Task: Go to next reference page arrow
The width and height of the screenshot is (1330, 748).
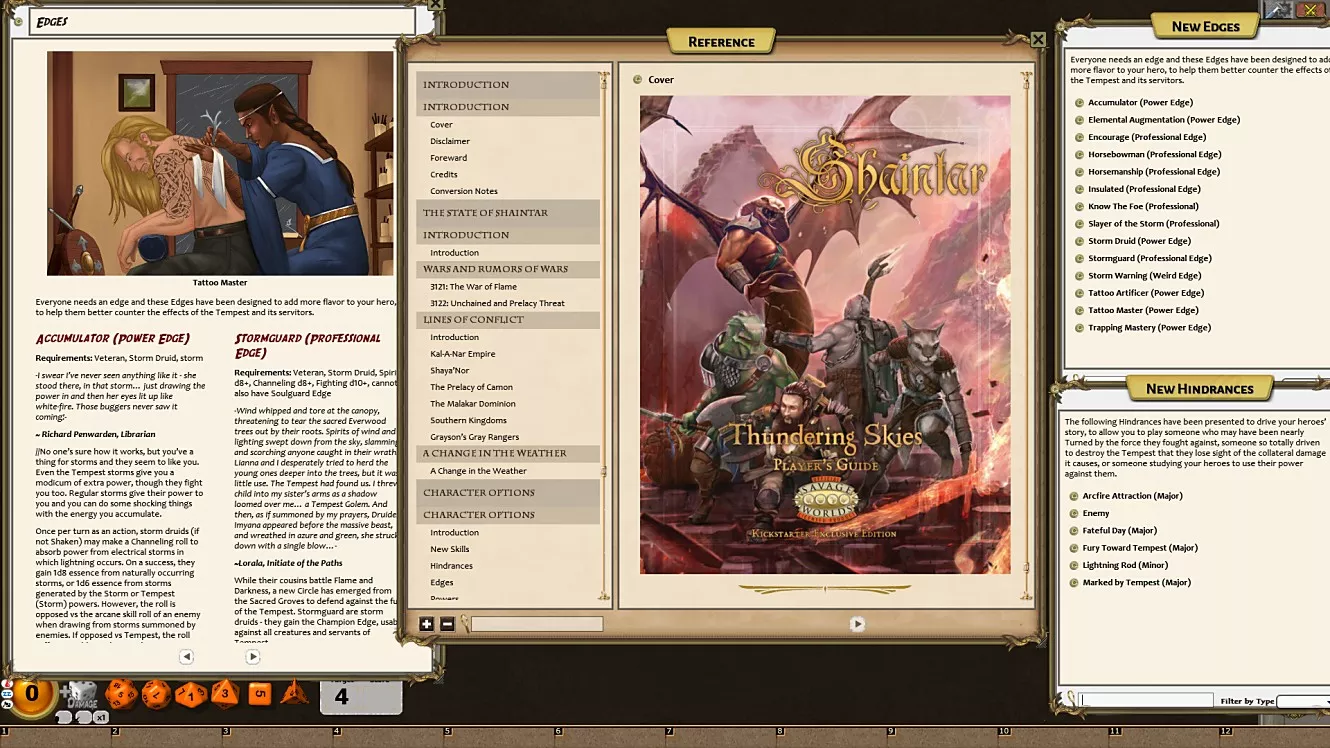Action: [x=857, y=624]
